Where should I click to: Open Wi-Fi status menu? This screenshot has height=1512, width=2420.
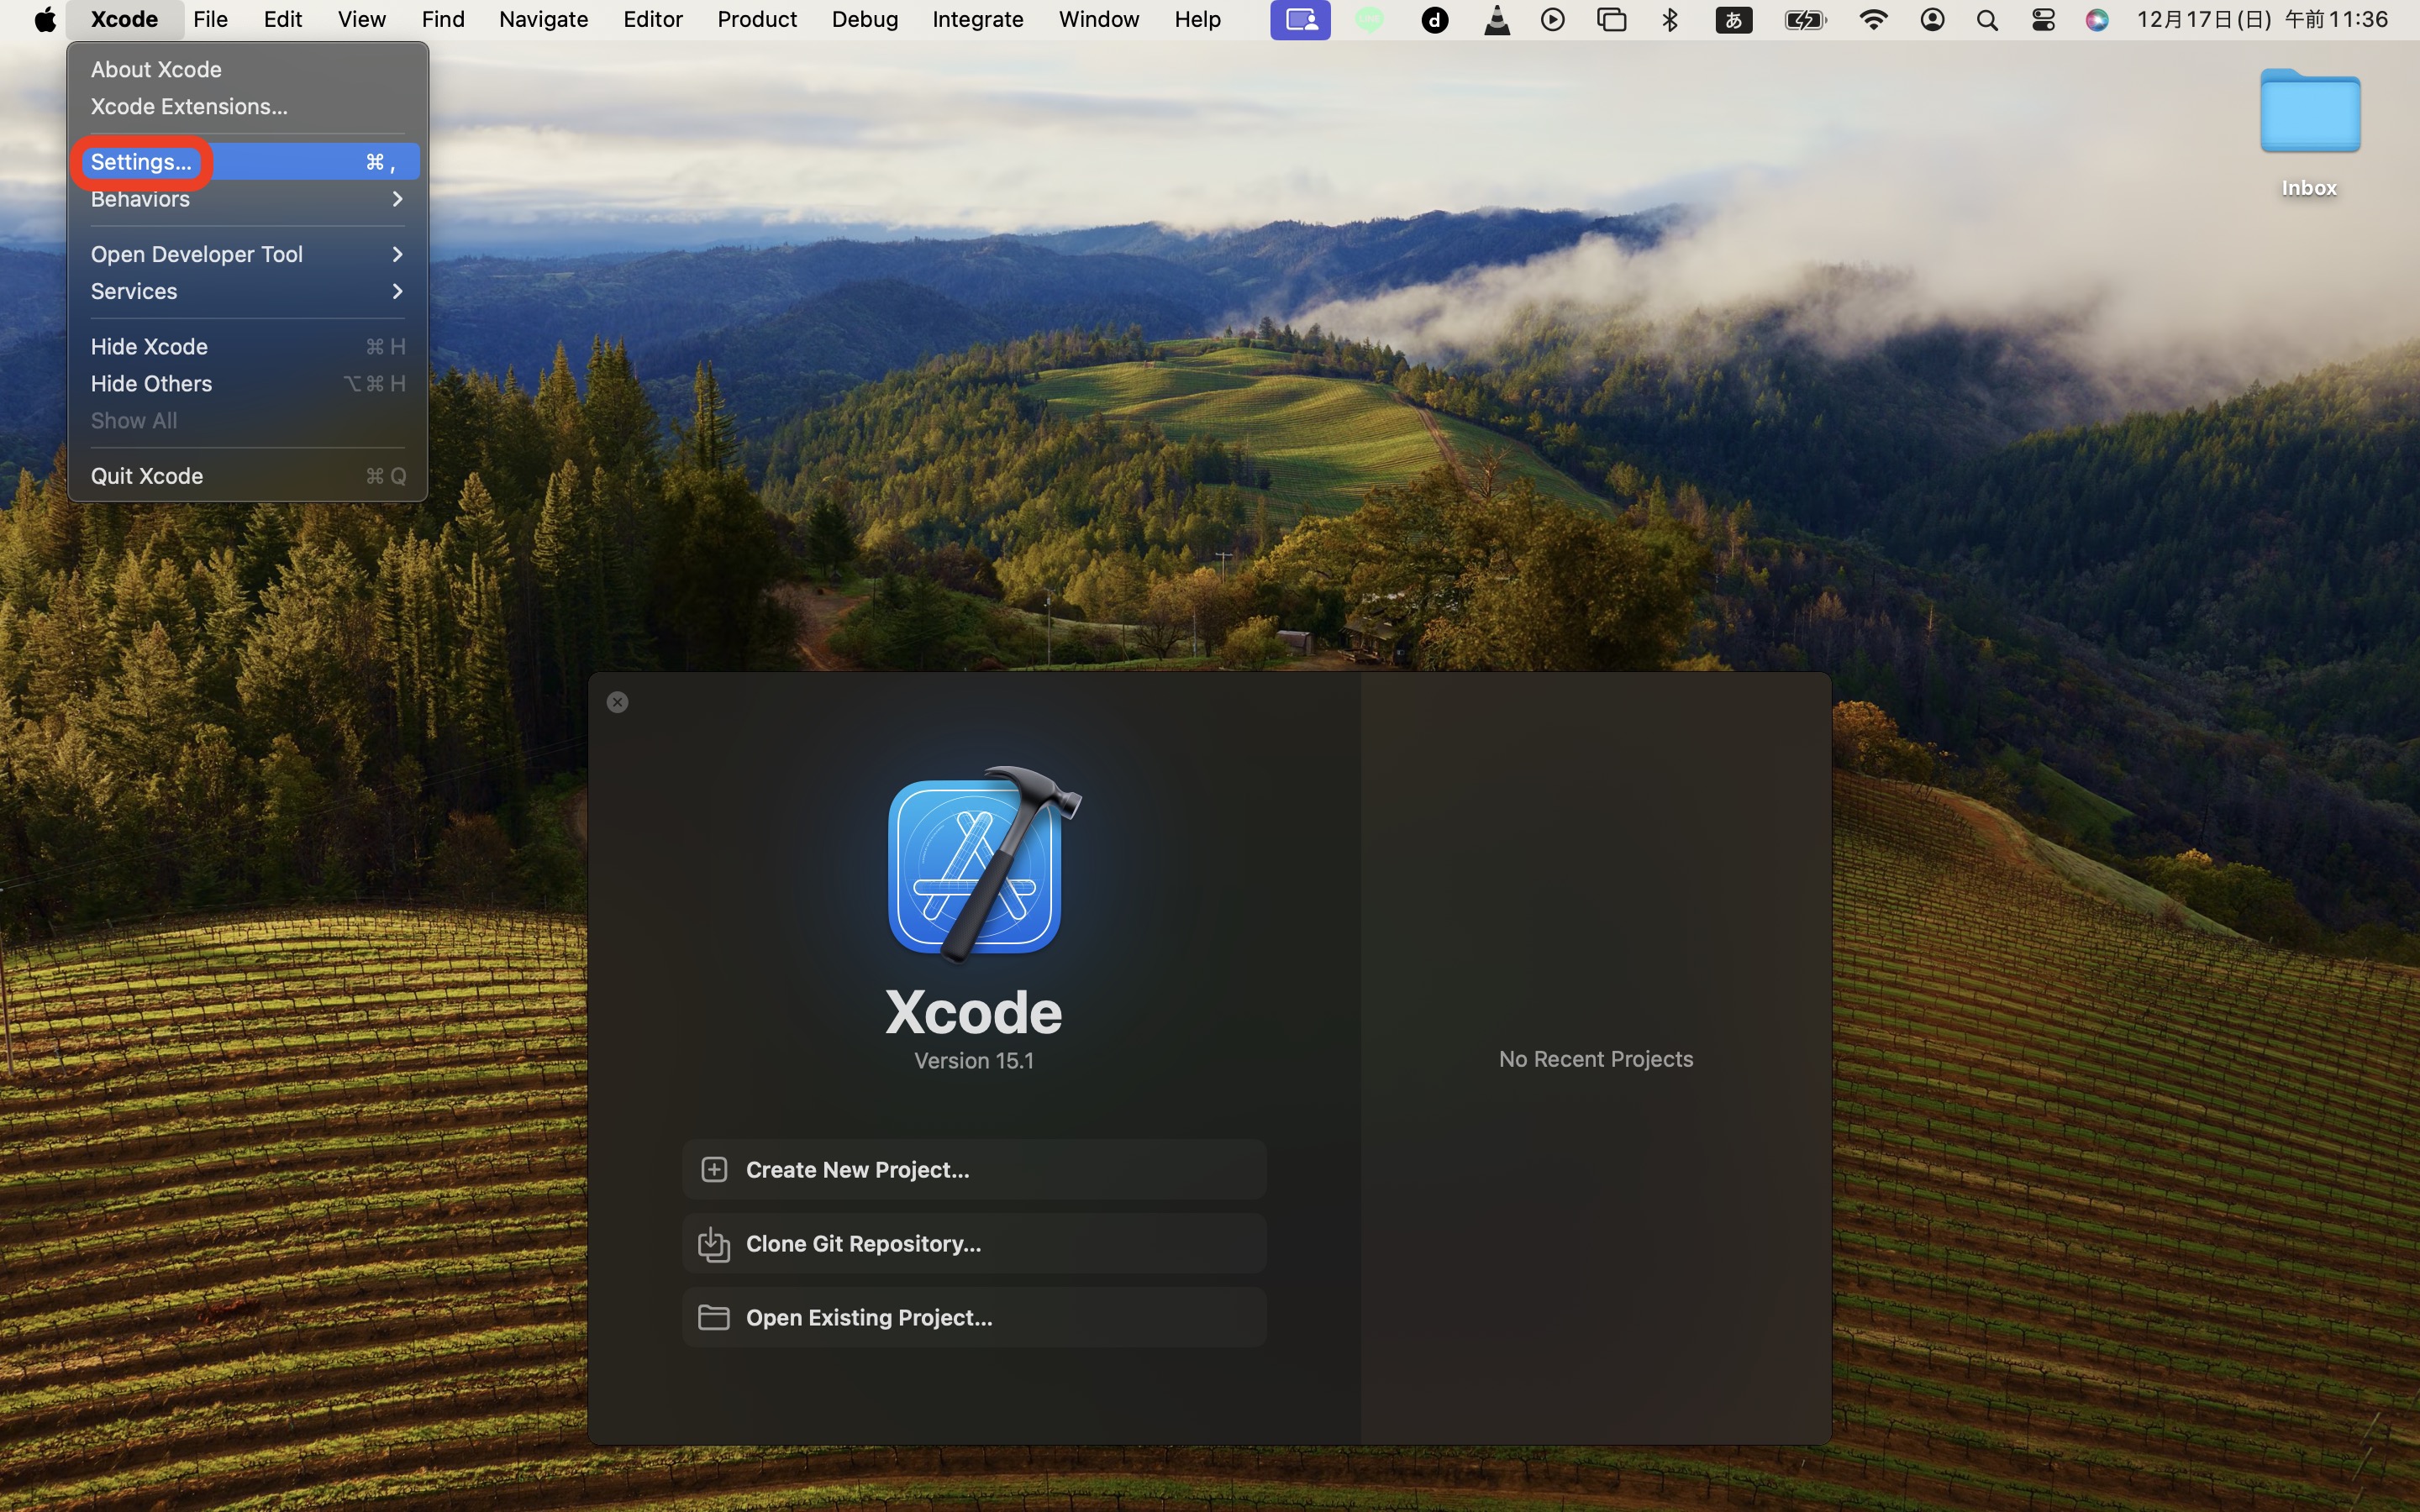point(1873,19)
